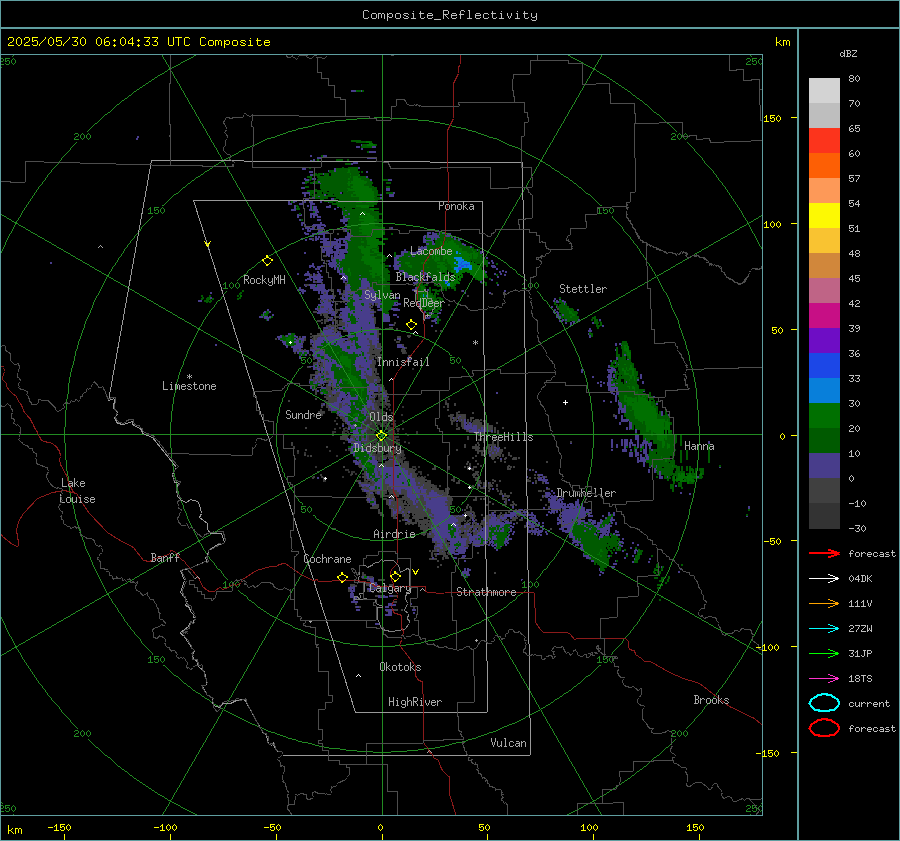Click the magenta 18TS arrow icon

coord(824,679)
